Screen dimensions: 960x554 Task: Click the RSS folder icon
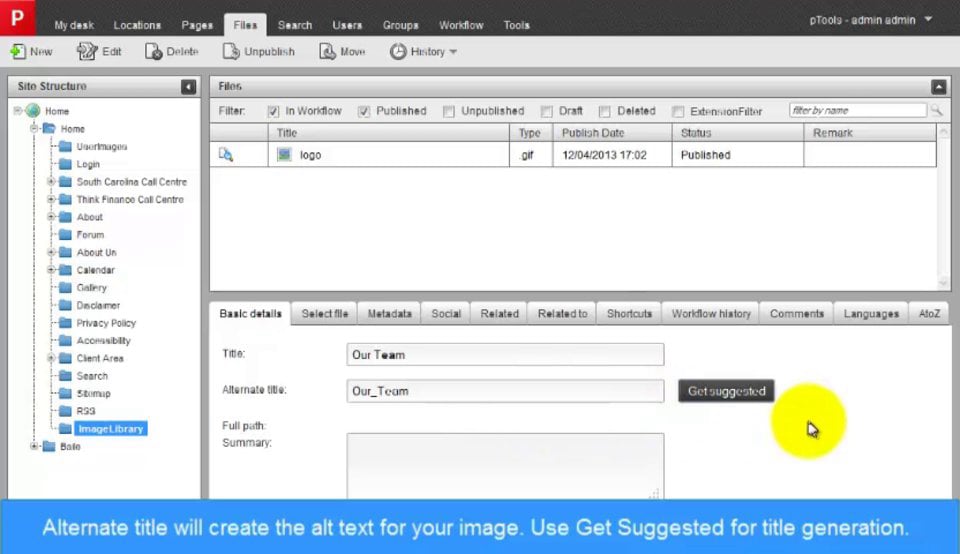[x=65, y=411]
